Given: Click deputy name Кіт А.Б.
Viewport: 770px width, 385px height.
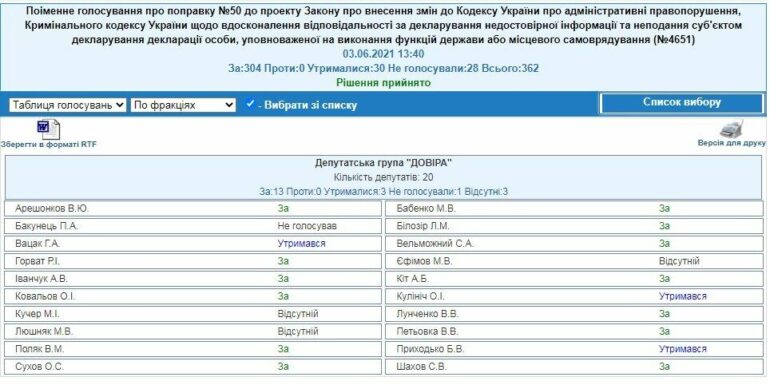Looking at the screenshot, I should click(x=412, y=279).
